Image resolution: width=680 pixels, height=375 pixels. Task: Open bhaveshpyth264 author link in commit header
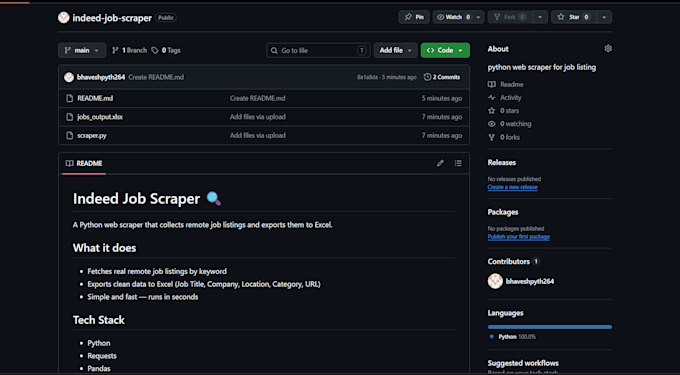(101, 77)
